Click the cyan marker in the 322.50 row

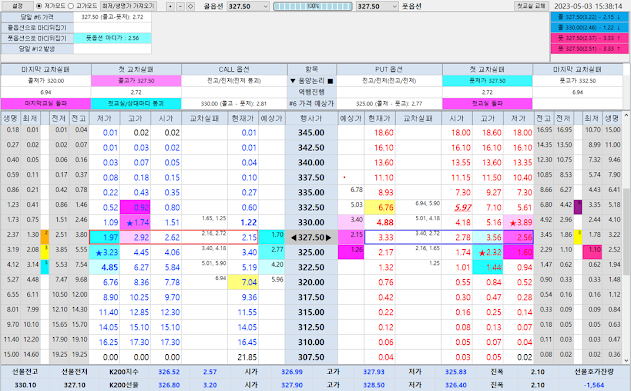pyautogui.click(x=45, y=267)
